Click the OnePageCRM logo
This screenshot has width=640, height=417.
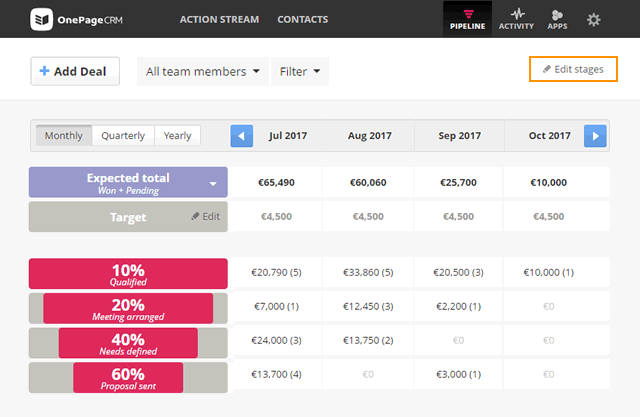pos(76,20)
